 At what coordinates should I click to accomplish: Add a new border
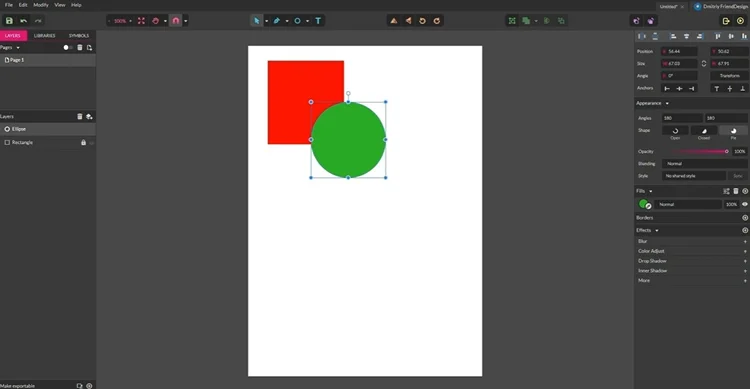745,218
